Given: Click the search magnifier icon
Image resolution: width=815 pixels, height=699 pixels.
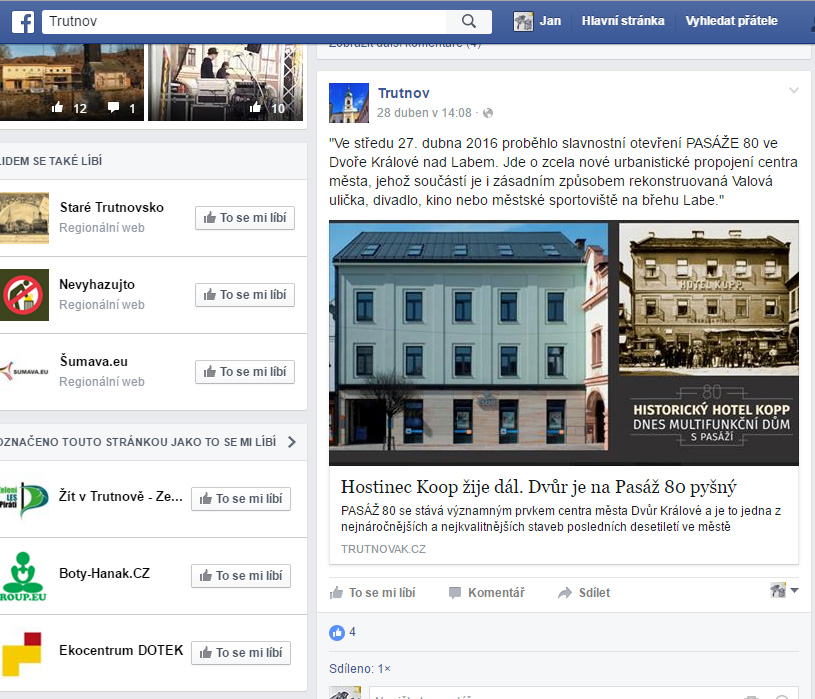Looking at the screenshot, I should (469, 21).
